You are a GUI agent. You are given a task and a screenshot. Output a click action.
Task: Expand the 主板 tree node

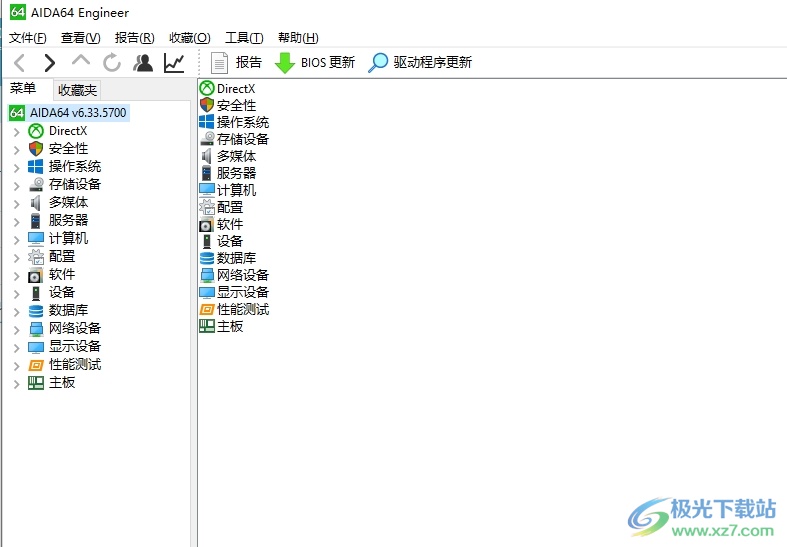click(x=17, y=384)
